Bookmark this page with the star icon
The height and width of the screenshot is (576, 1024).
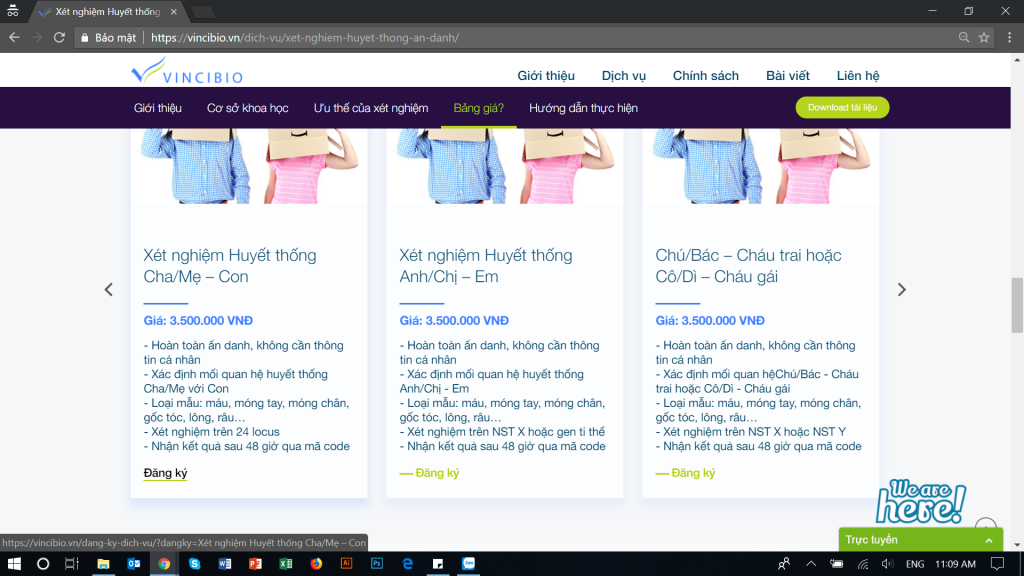point(984,38)
